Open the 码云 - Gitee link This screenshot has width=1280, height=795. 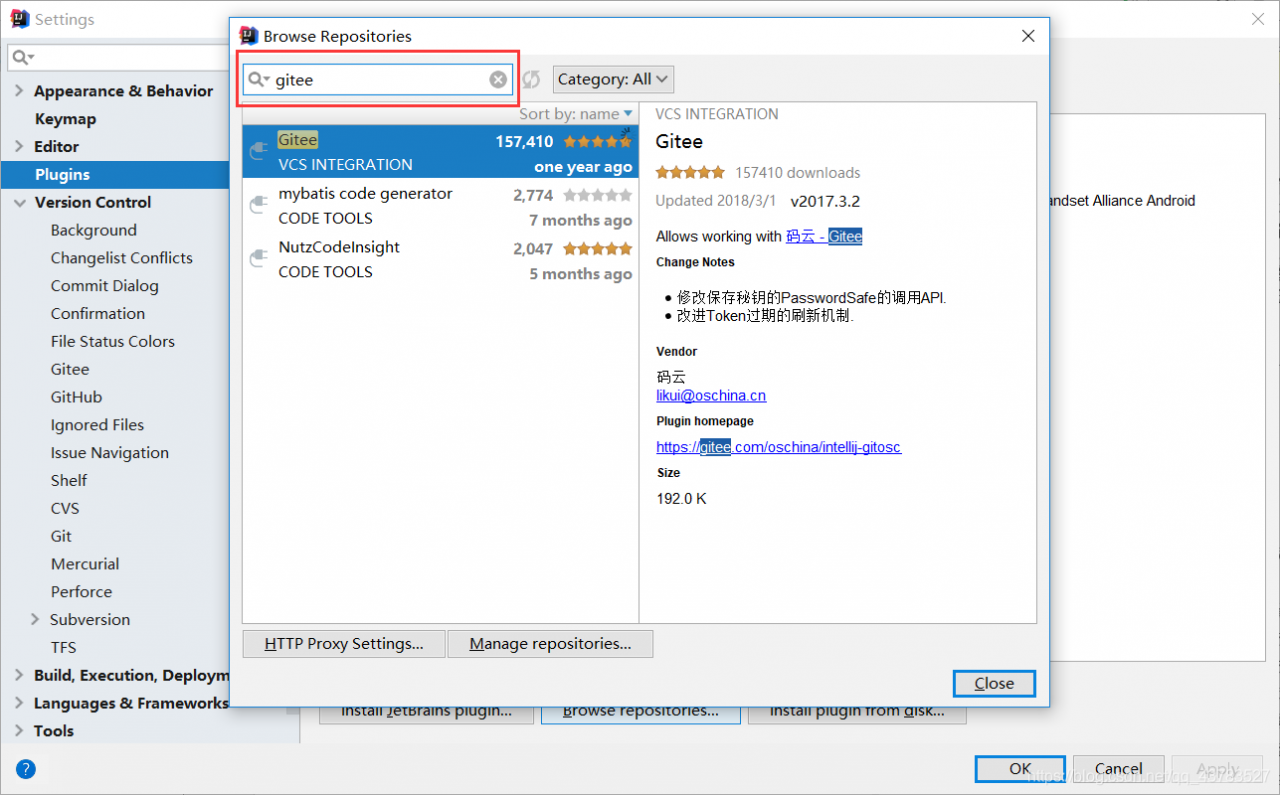pyautogui.click(x=824, y=237)
